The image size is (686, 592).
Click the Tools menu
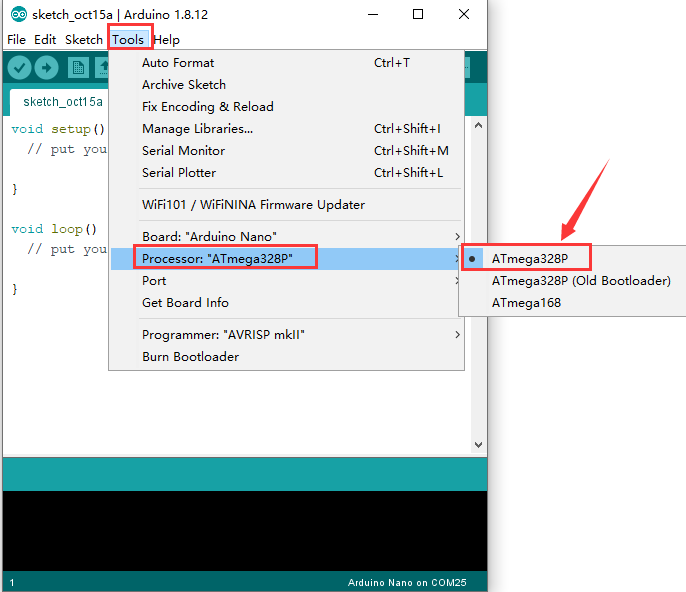tap(128, 40)
